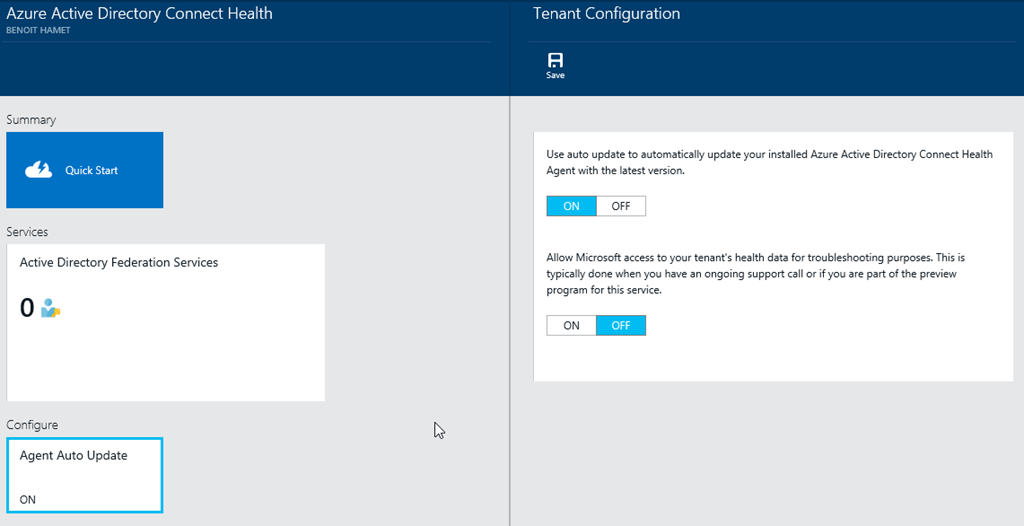This screenshot has height=526, width=1024.
Task: Click the Tenant Configuration blade title
Action: (x=606, y=14)
